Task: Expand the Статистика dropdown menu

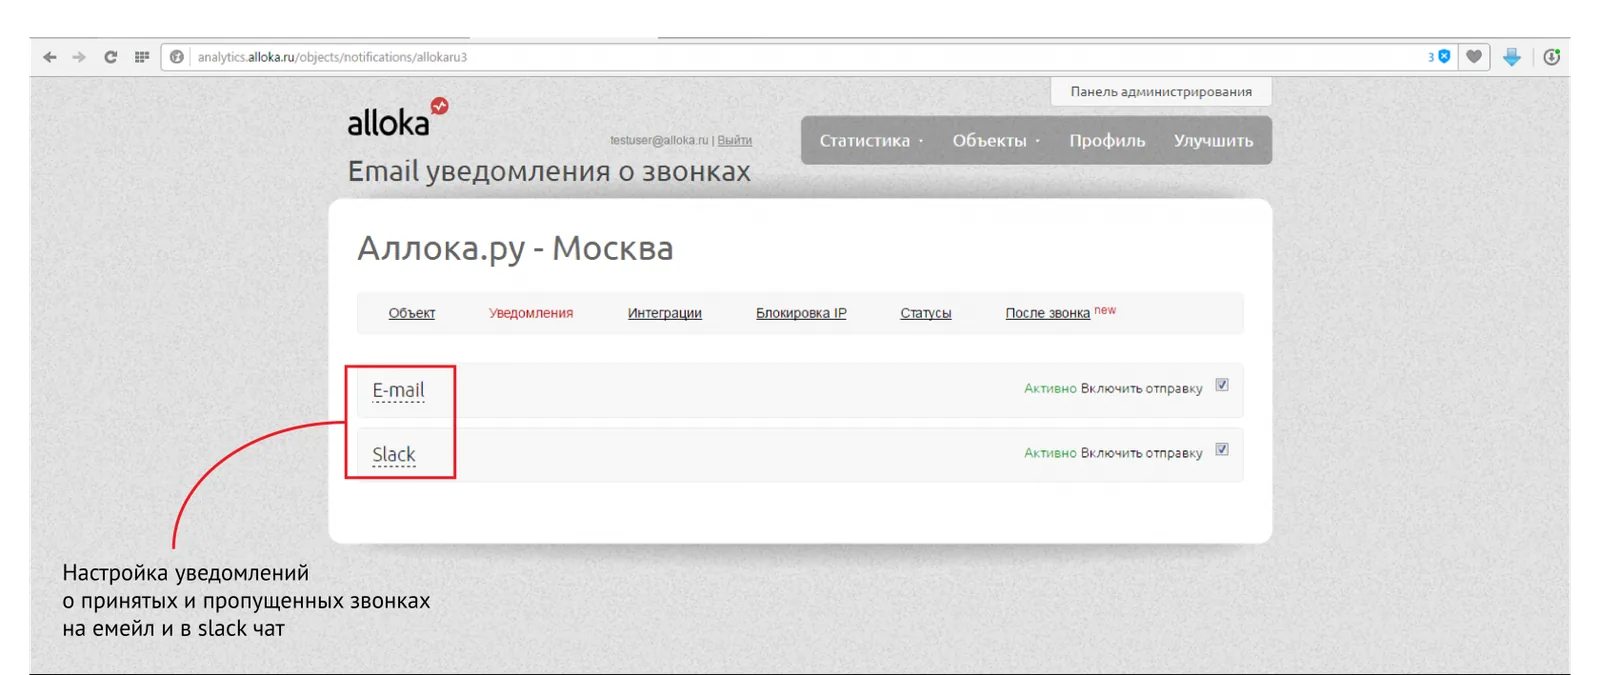Action: coord(871,141)
